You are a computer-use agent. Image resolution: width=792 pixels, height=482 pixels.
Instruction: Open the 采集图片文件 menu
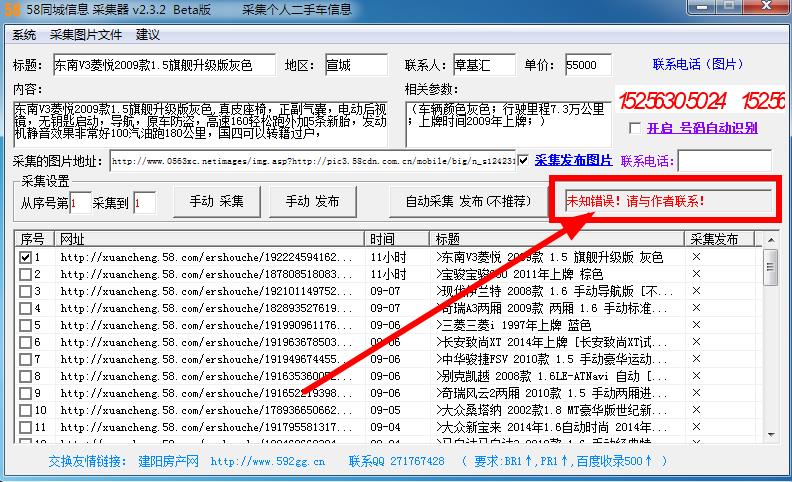pos(85,34)
